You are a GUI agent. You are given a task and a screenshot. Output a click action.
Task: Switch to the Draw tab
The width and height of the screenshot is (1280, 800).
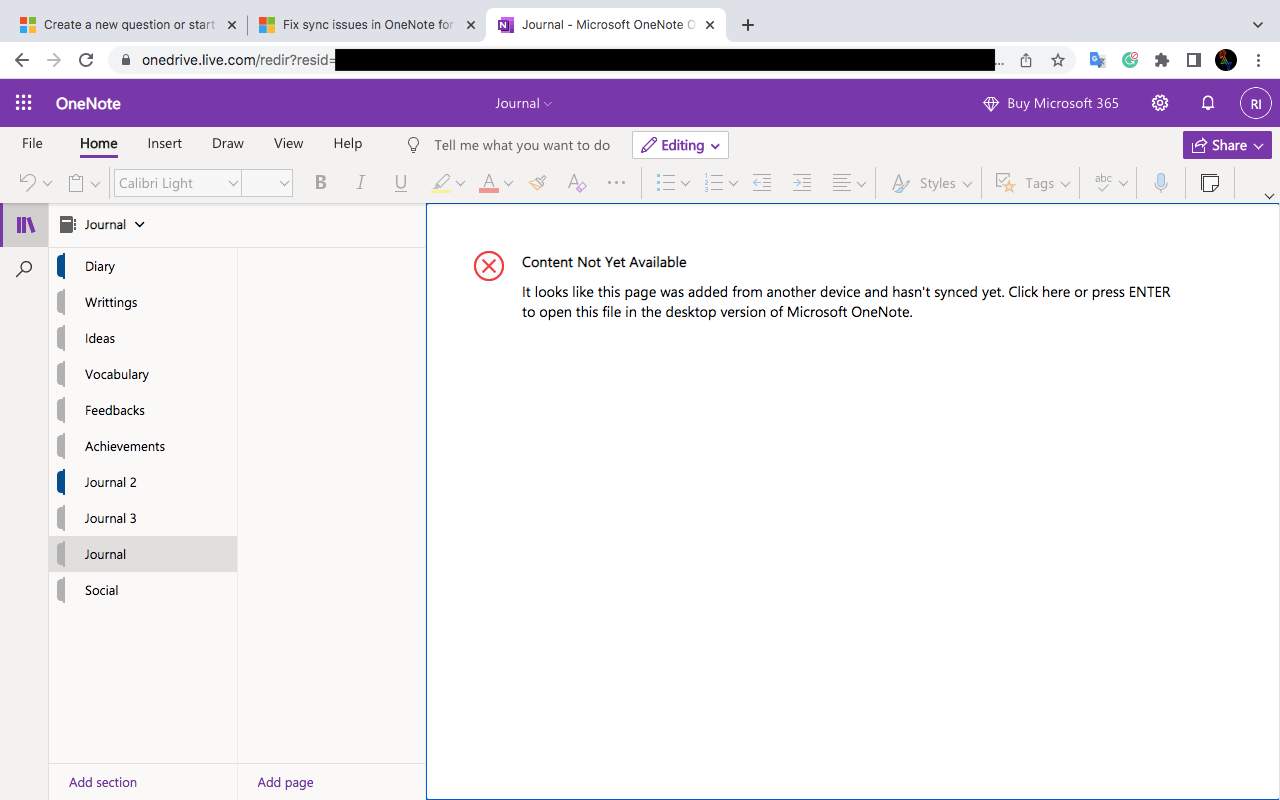point(228,144)
